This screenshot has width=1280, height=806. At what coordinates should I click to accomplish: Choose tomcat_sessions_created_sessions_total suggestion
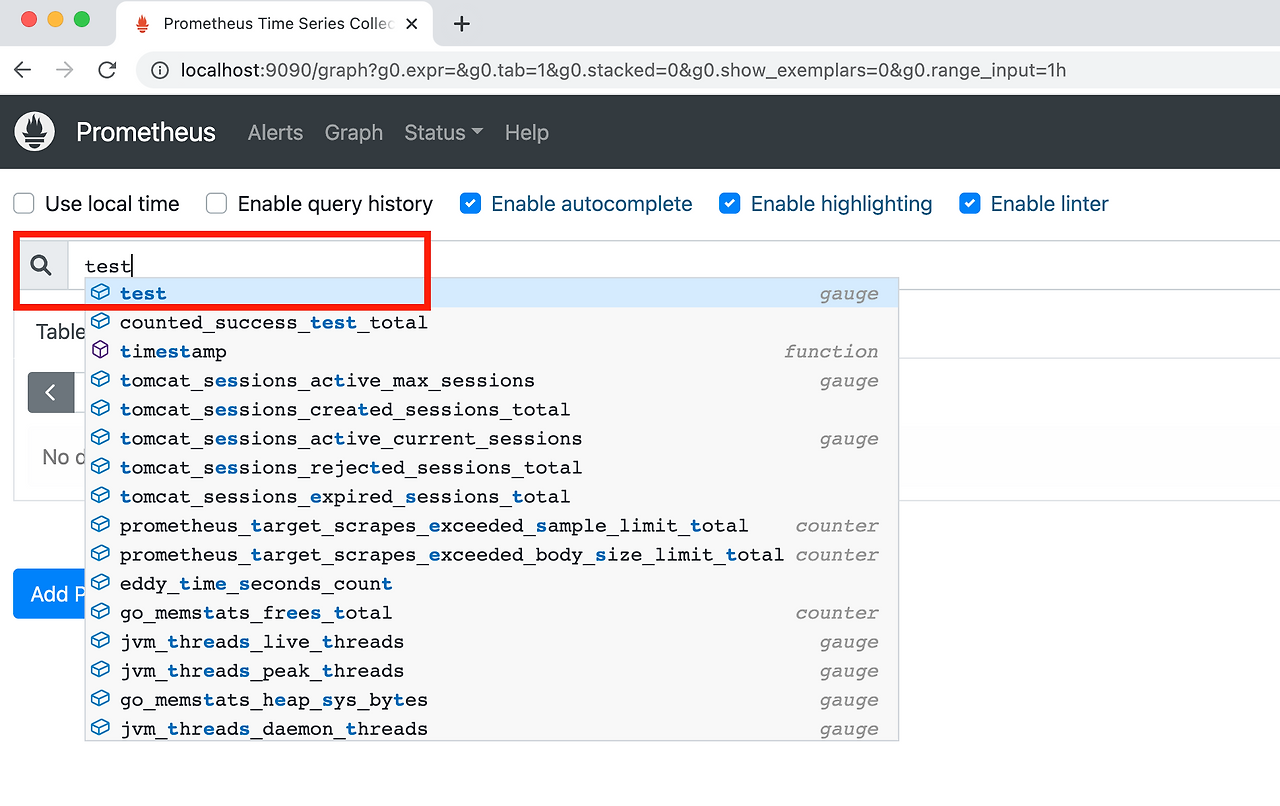click(491, 409)
